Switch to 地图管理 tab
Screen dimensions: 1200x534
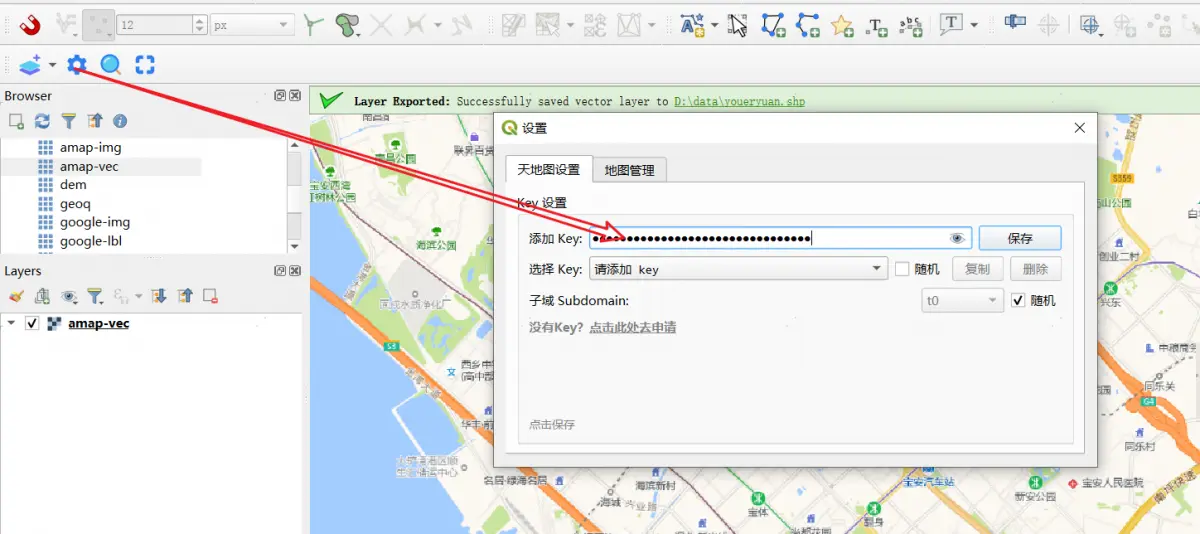pos(629,170)
